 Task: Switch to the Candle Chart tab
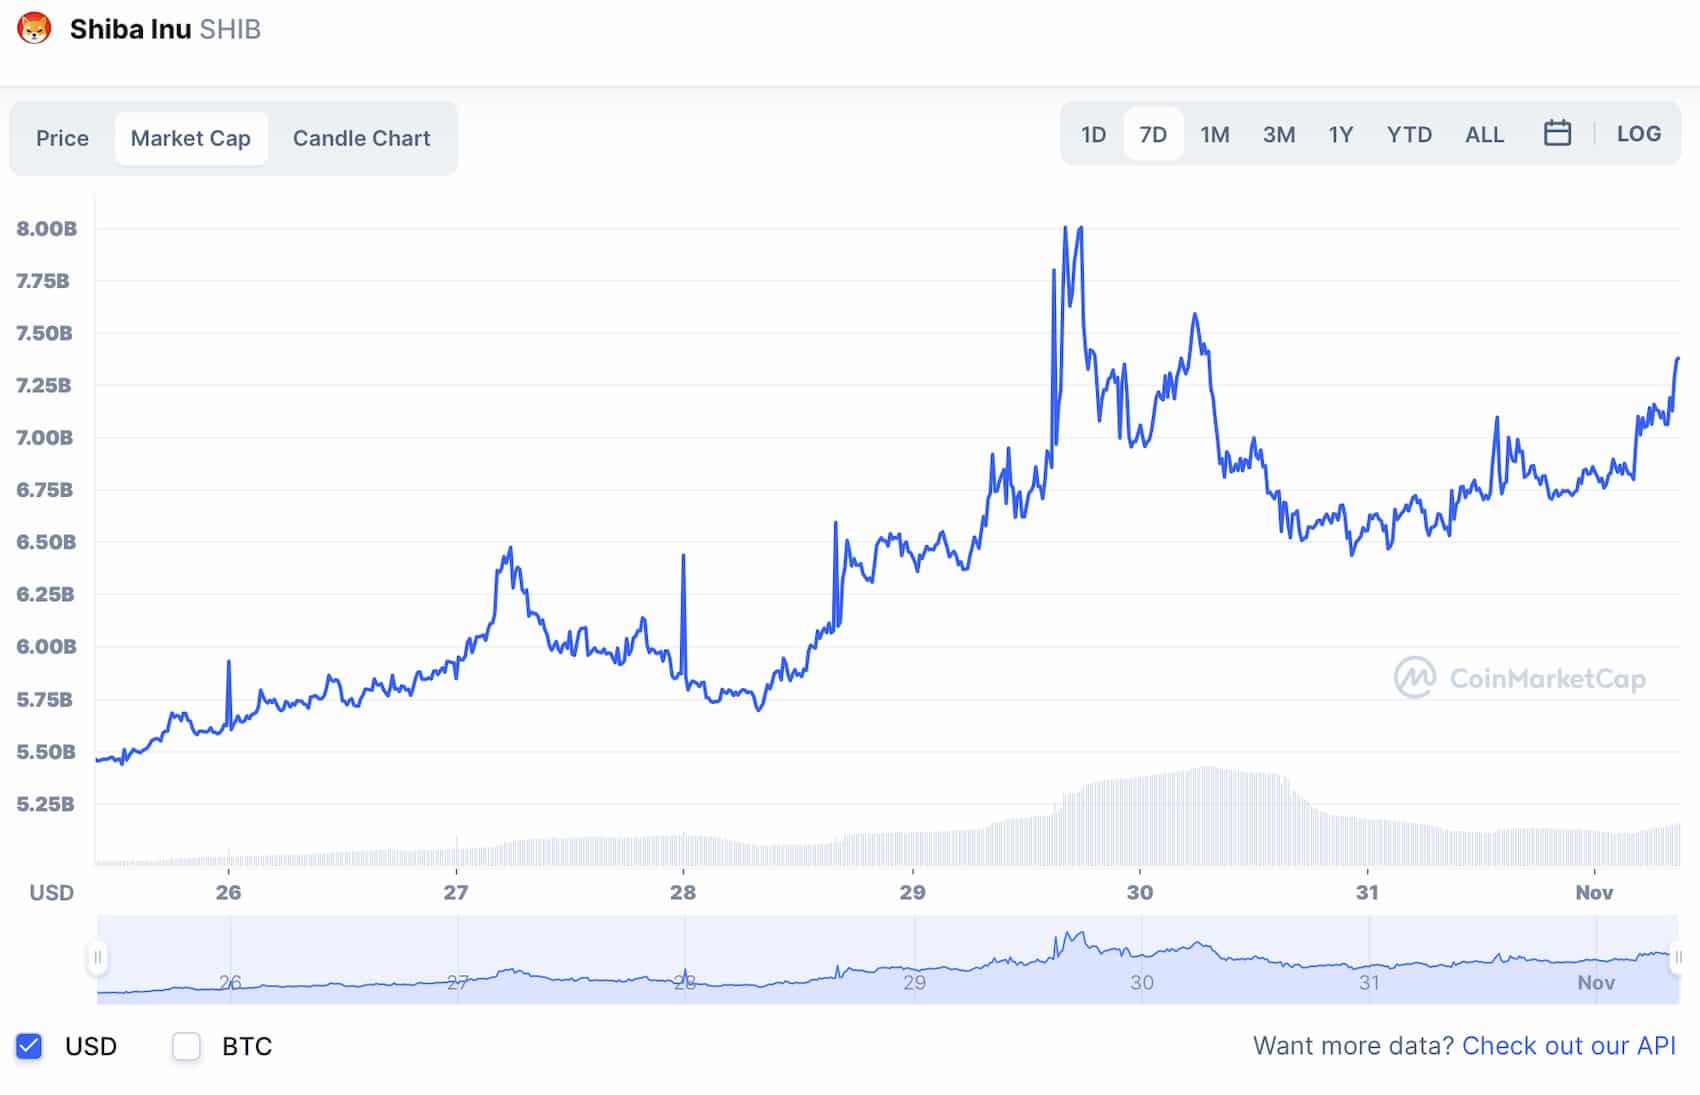[x=360, y=138]
